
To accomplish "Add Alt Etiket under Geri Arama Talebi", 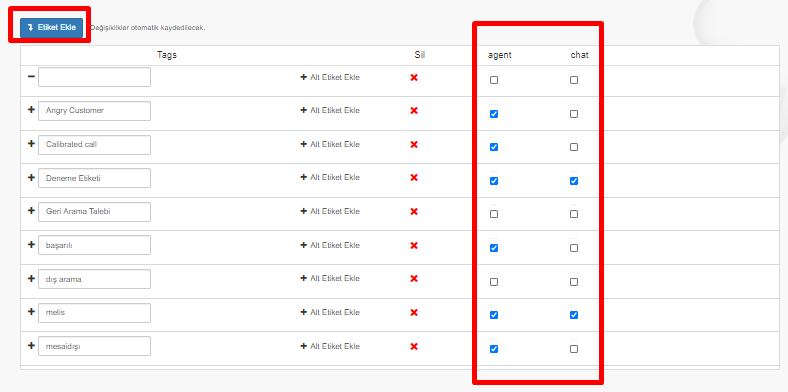I will coord(330,212).
